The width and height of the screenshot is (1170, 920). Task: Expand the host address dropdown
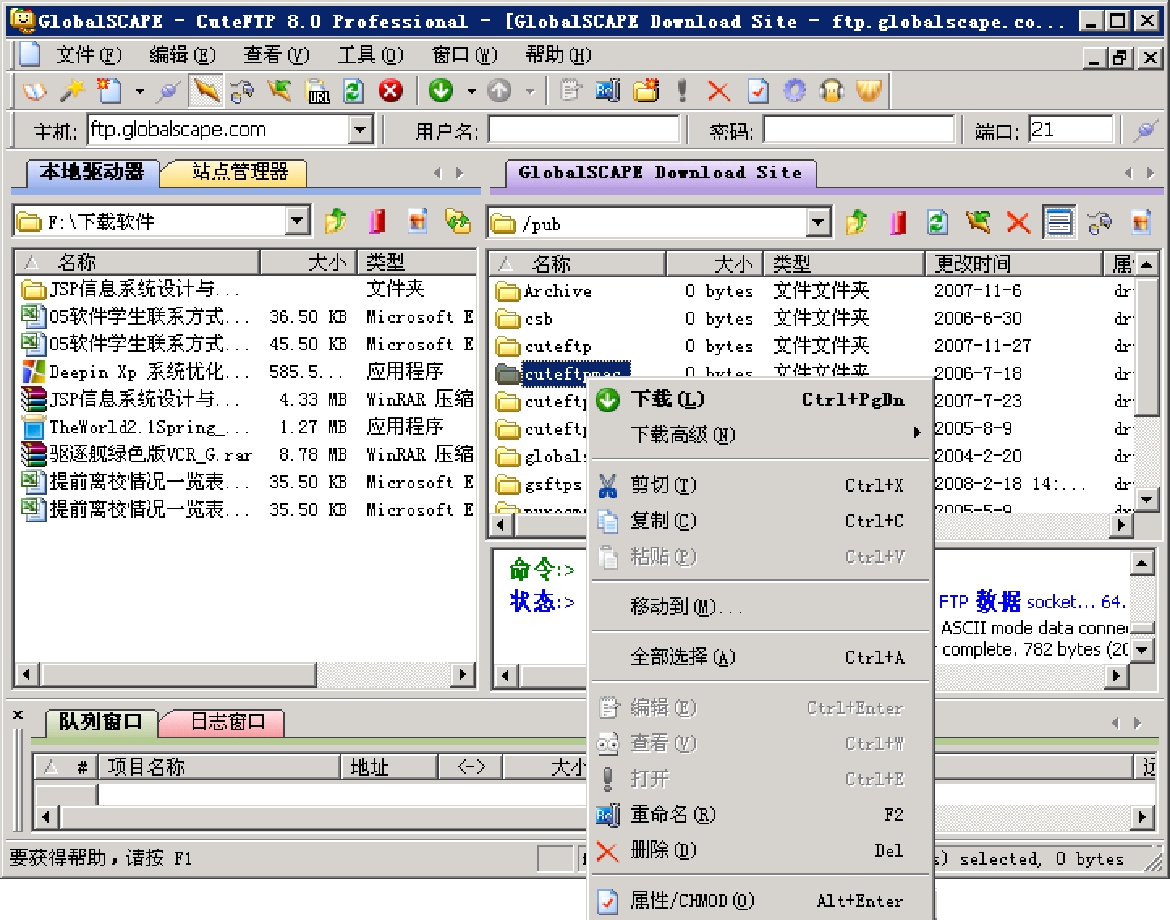(x=360, y=130)
